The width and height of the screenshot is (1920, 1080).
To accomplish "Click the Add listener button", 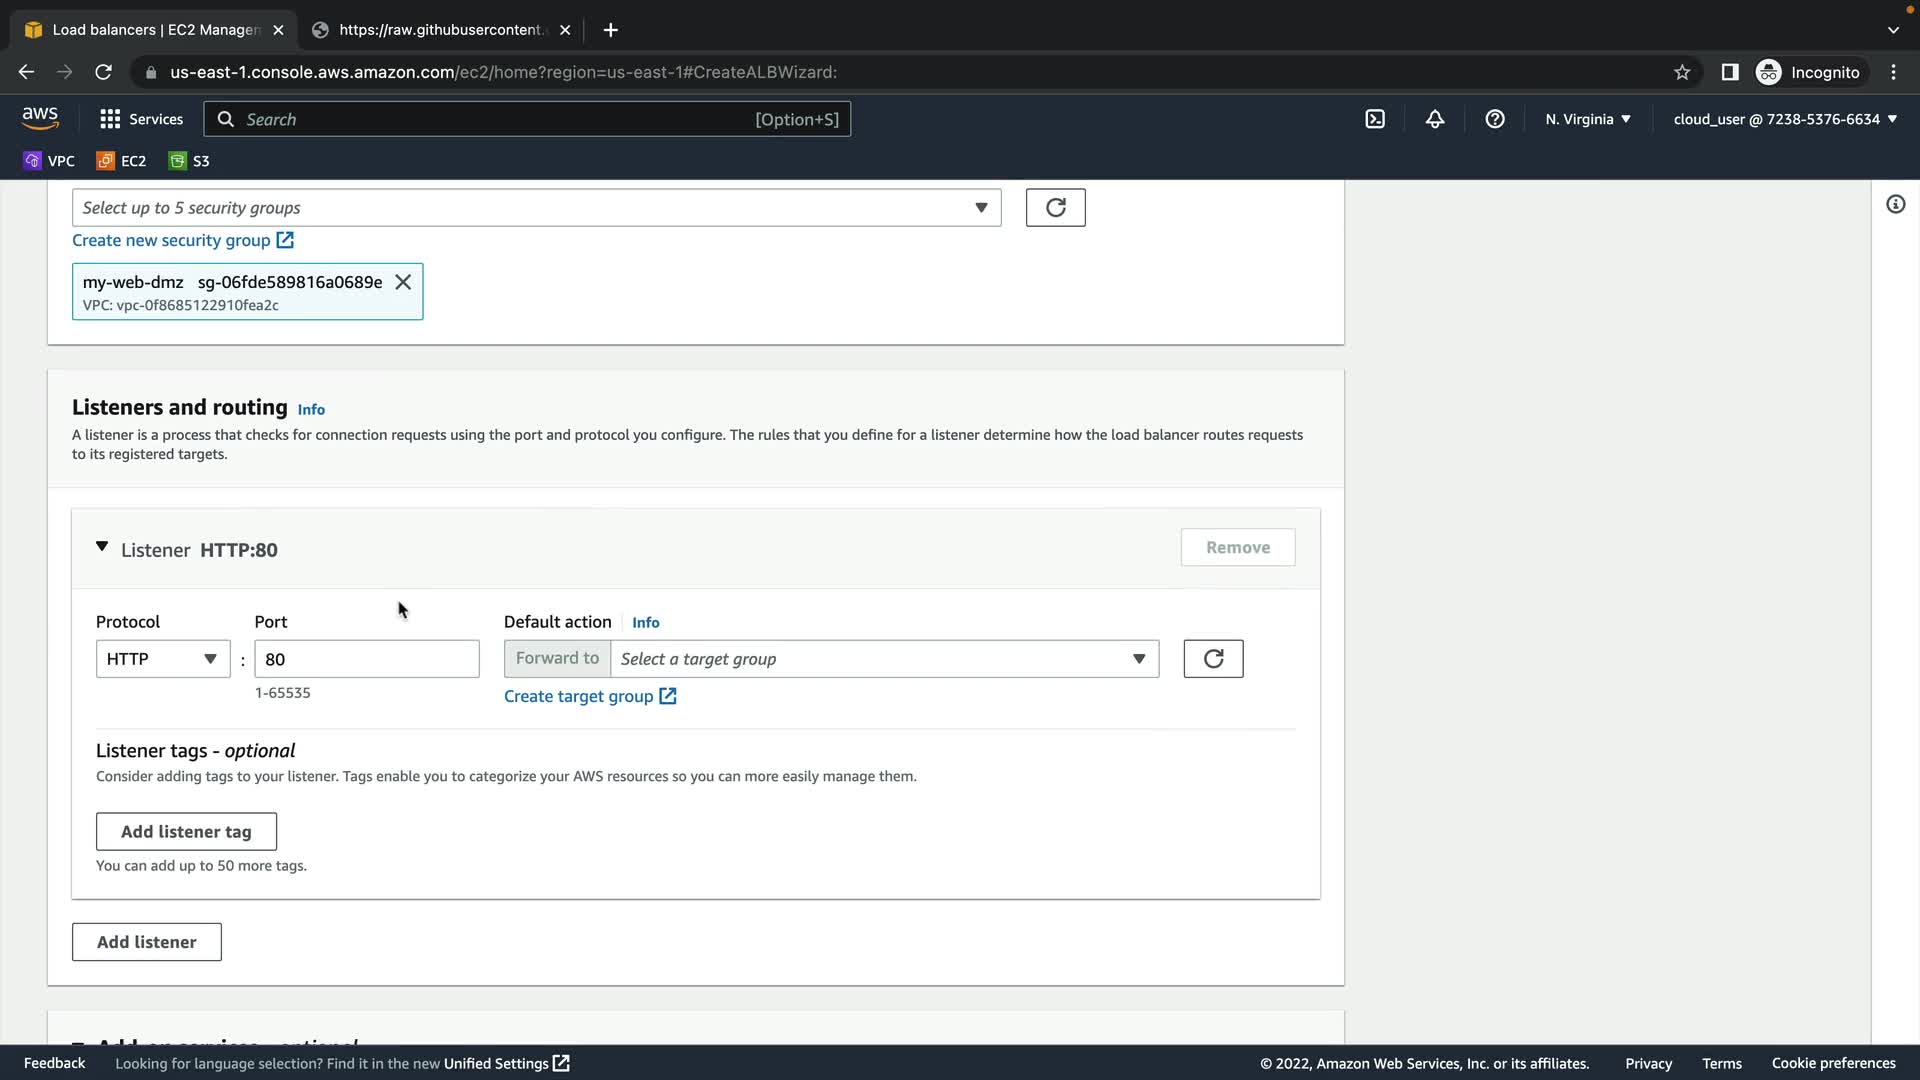I will pos(147,942).
